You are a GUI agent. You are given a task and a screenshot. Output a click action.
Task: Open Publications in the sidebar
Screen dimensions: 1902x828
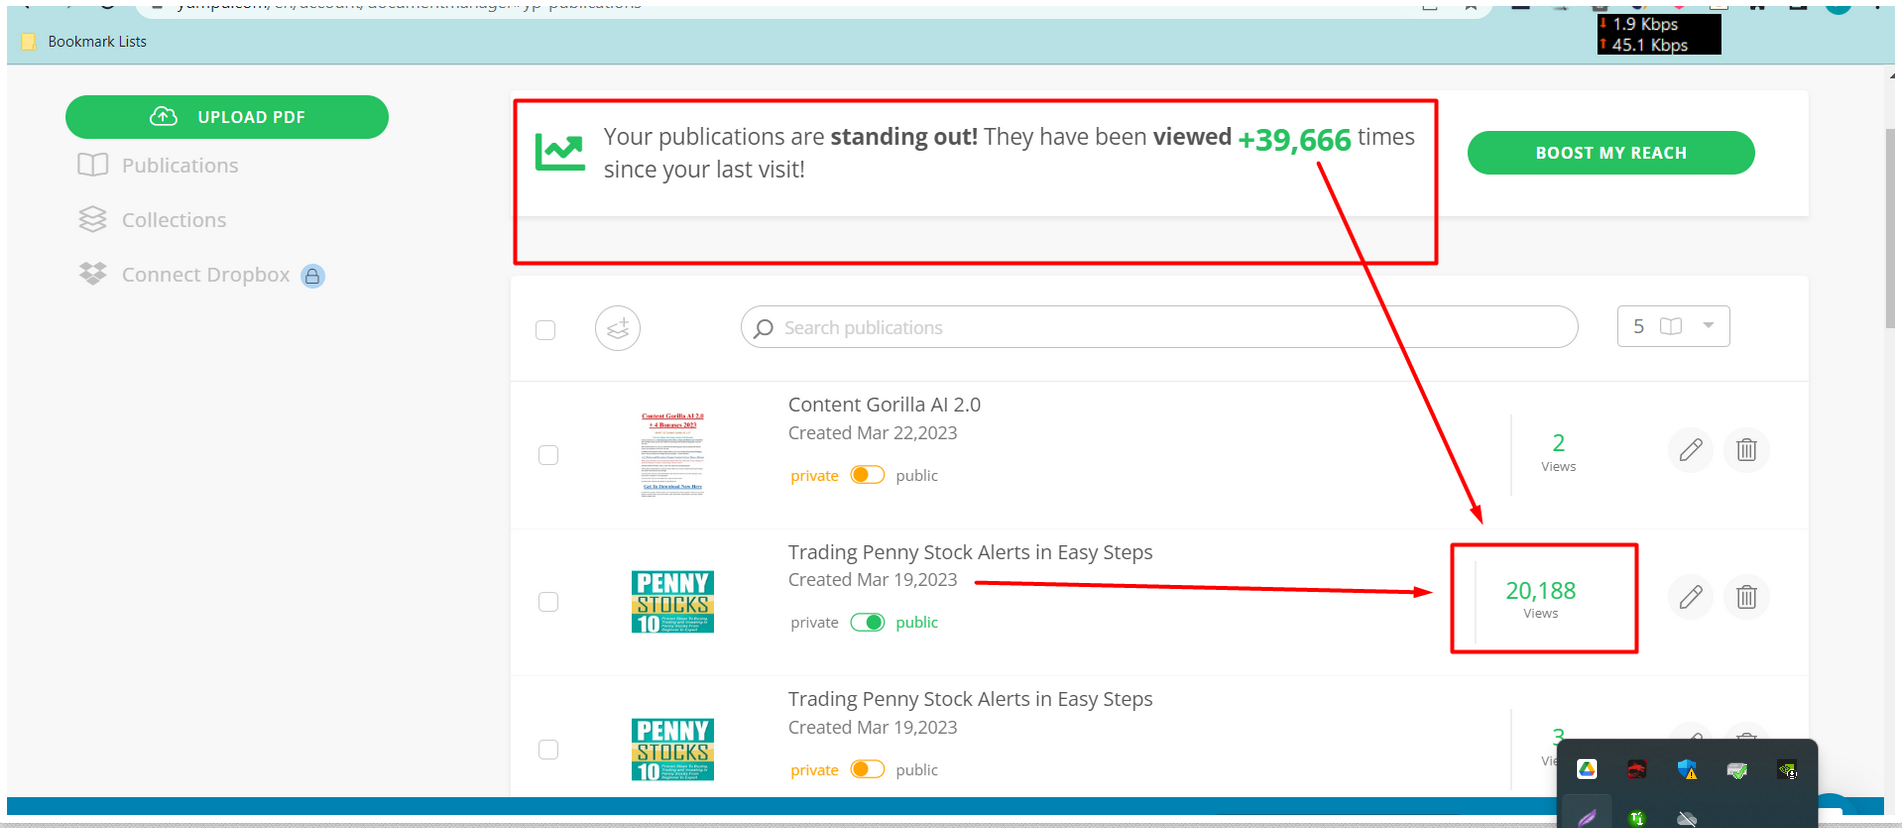tap(180, 165)
